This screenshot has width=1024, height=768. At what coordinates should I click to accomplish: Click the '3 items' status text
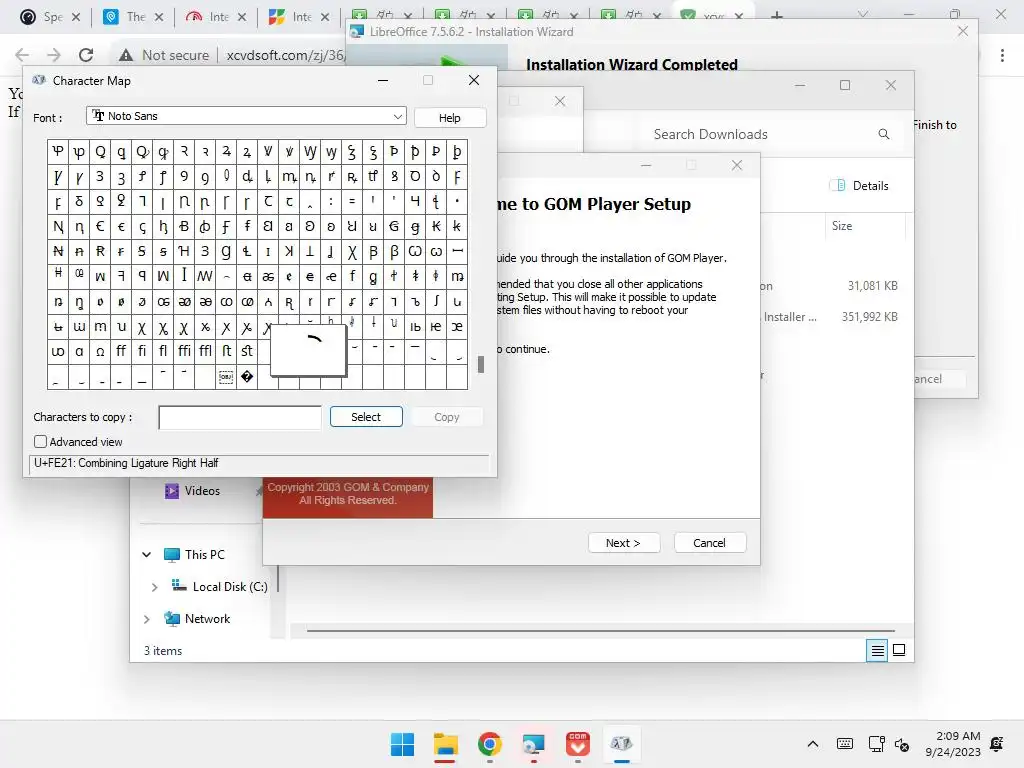pyautogui.click(x=163, y=650)
